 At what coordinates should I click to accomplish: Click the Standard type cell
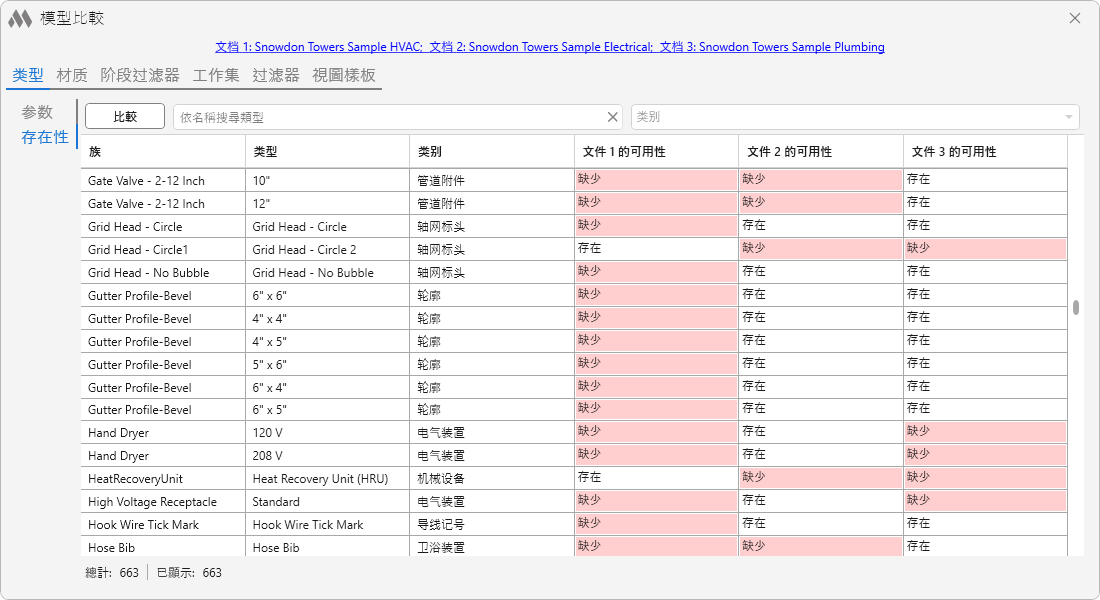[x=328, y=502]
